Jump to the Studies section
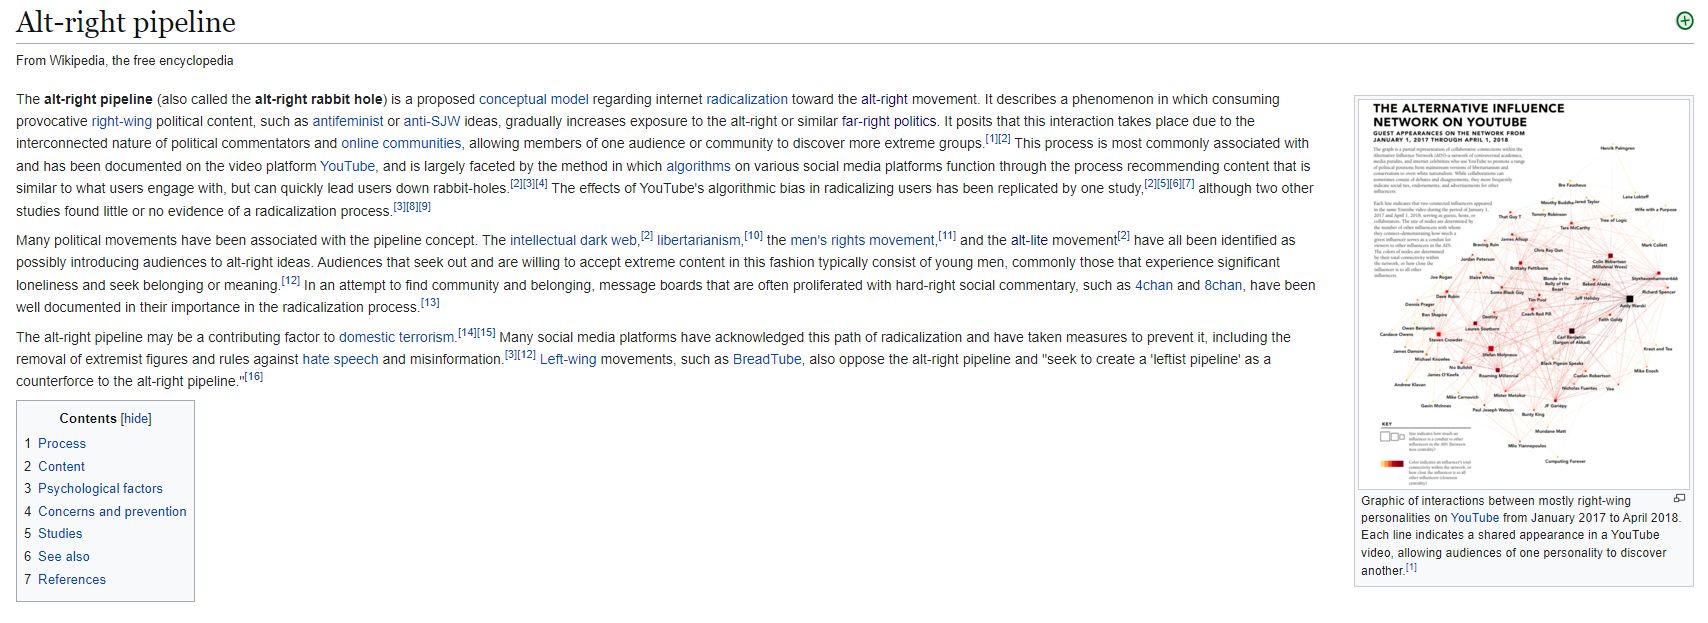 60,534
